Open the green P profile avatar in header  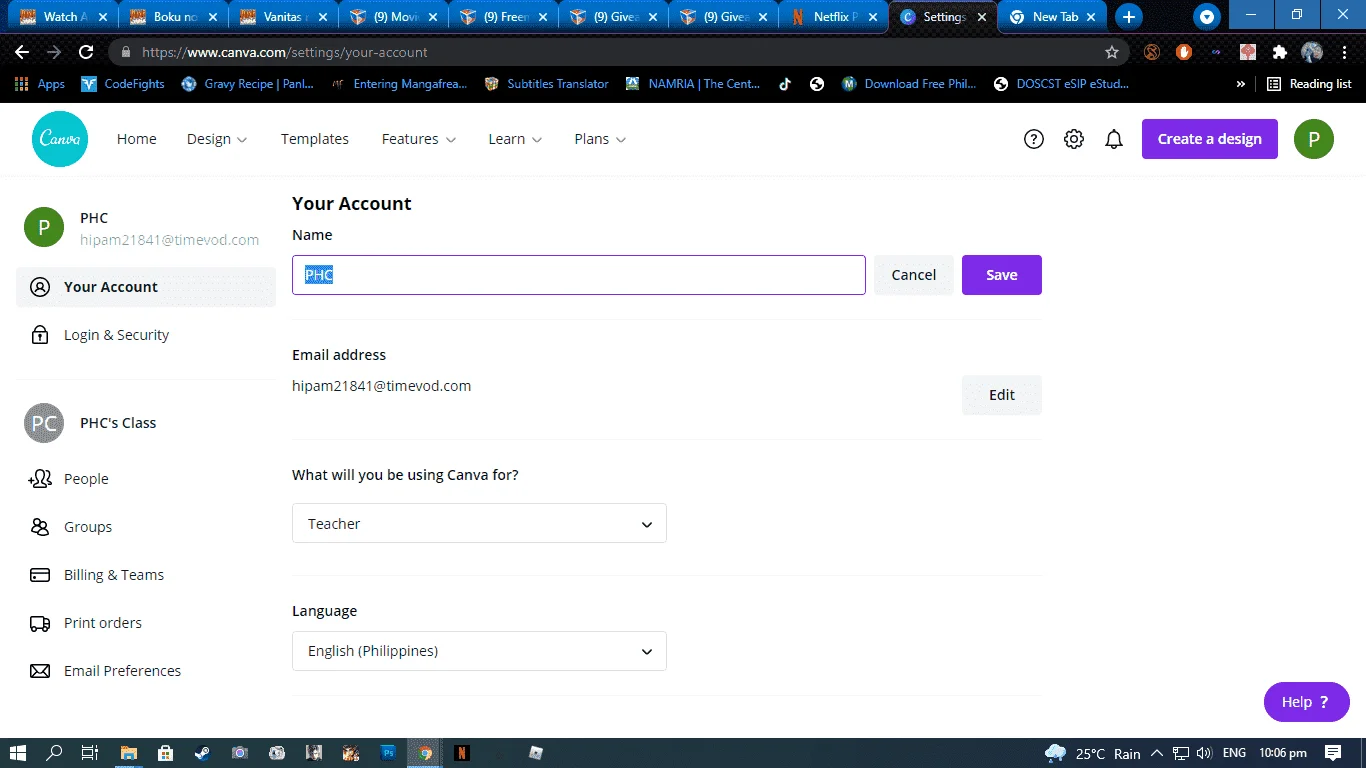(x=1314, y=139)
